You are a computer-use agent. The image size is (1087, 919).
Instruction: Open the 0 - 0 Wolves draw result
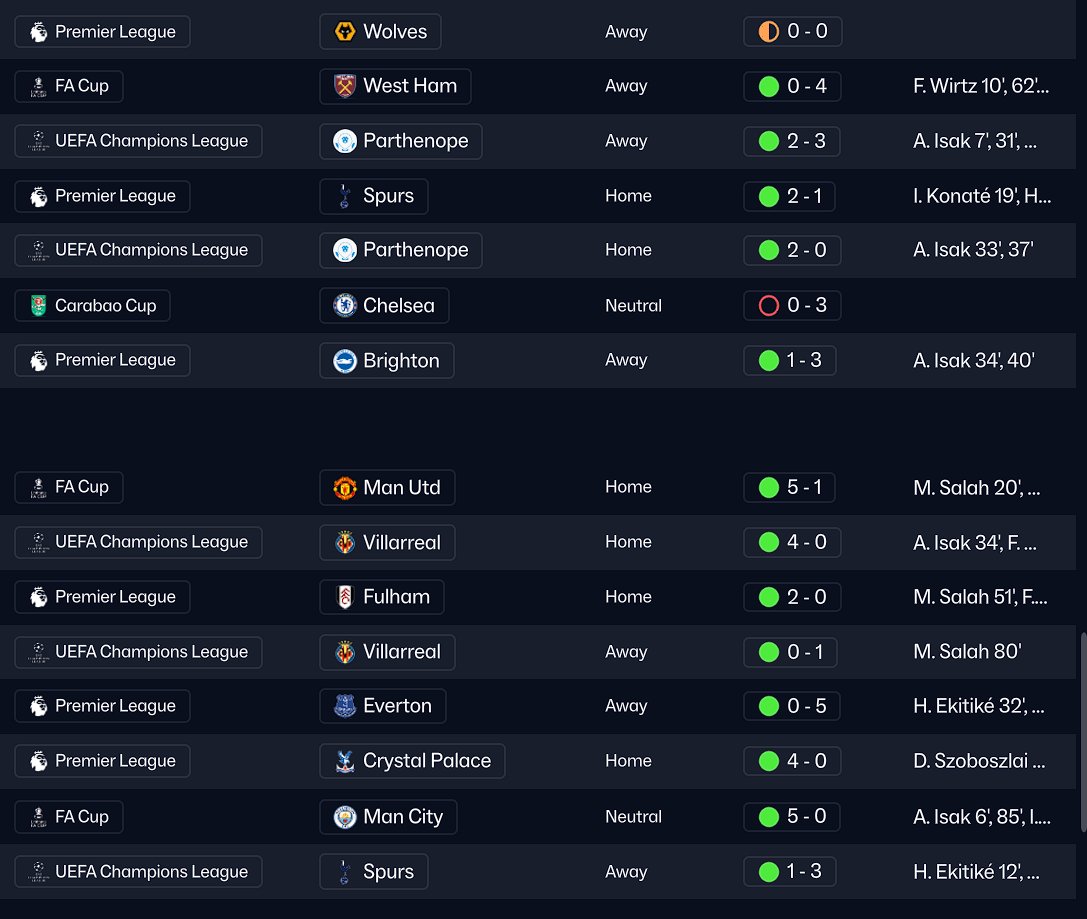coord(793,32)
